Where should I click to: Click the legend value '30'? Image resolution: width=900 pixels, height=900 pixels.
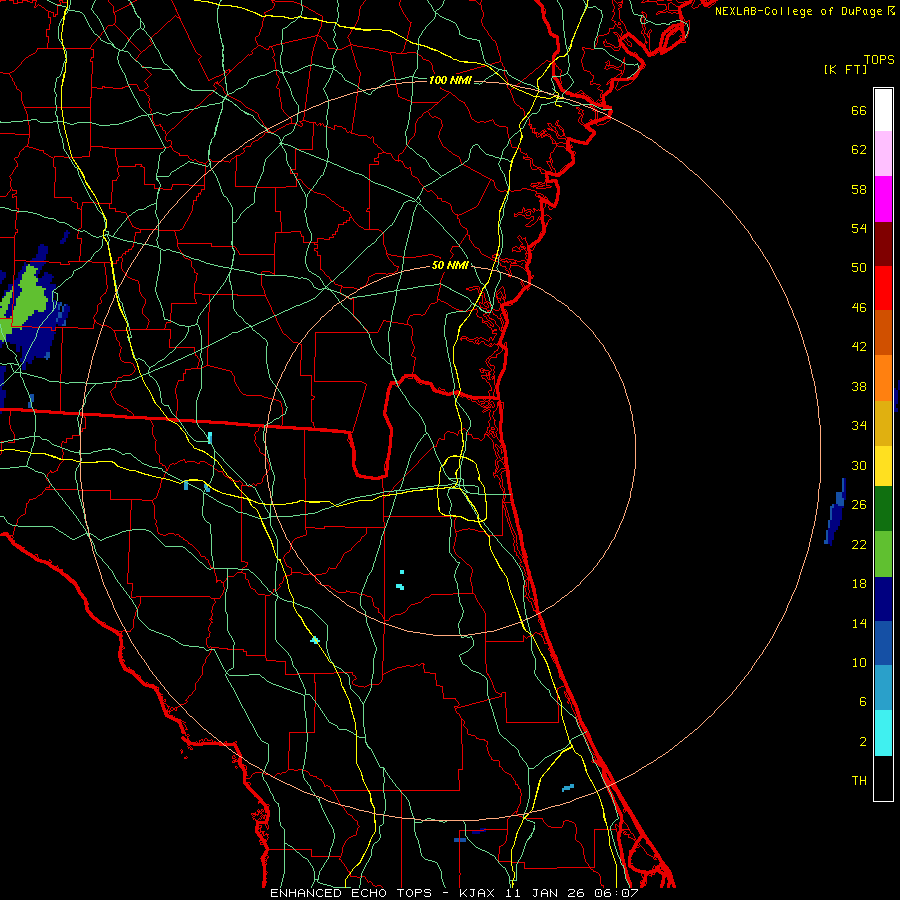coord(859,465)
